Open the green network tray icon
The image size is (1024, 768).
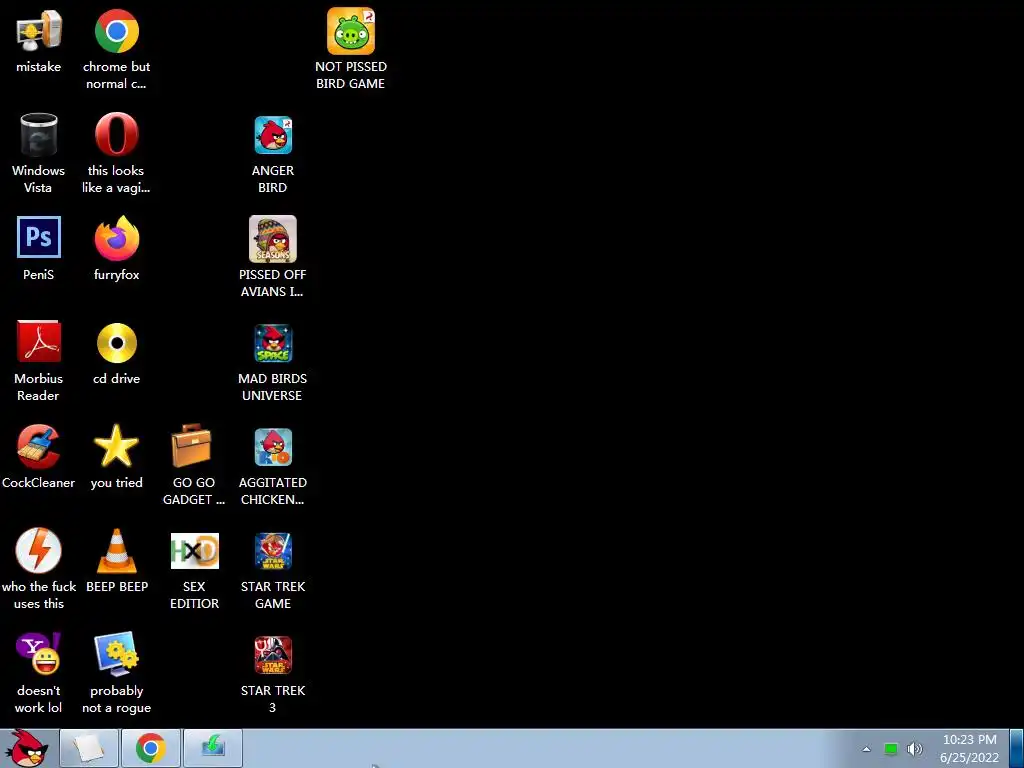tap(891, 749)
